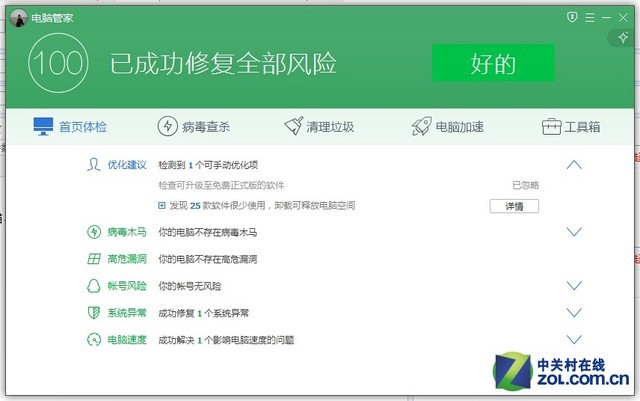Click the 病毒木马 lightning icon

coord(94,232)
